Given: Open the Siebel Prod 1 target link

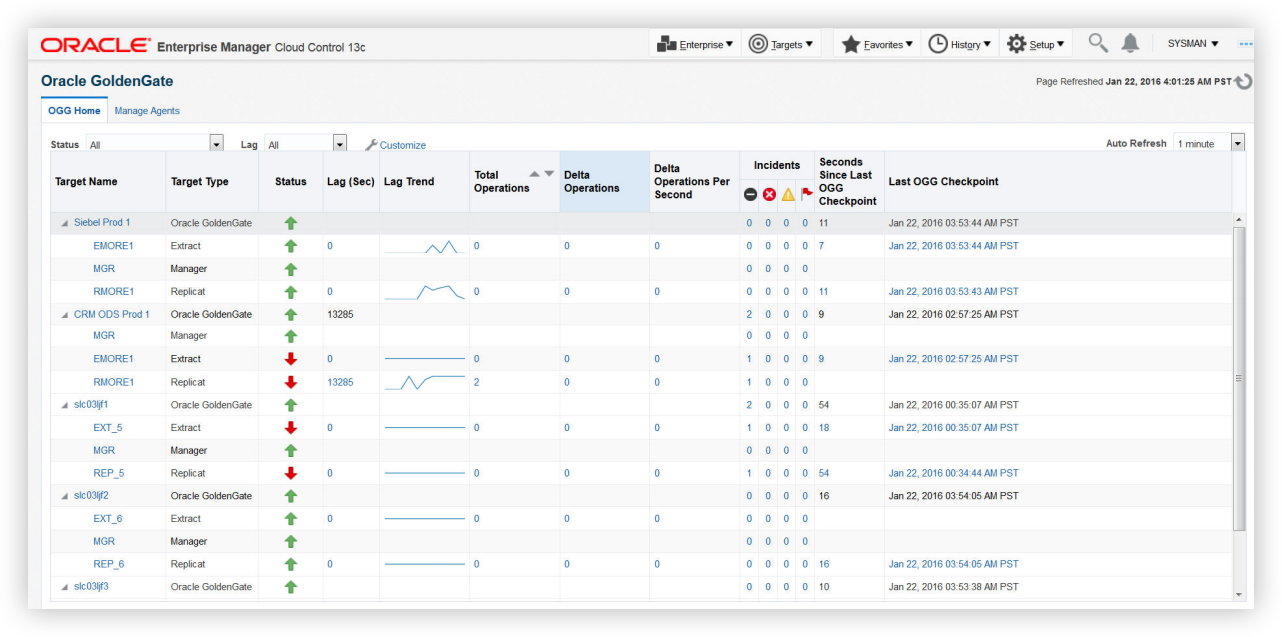Looking at the screenshot, I should click(x=102, y=223).
